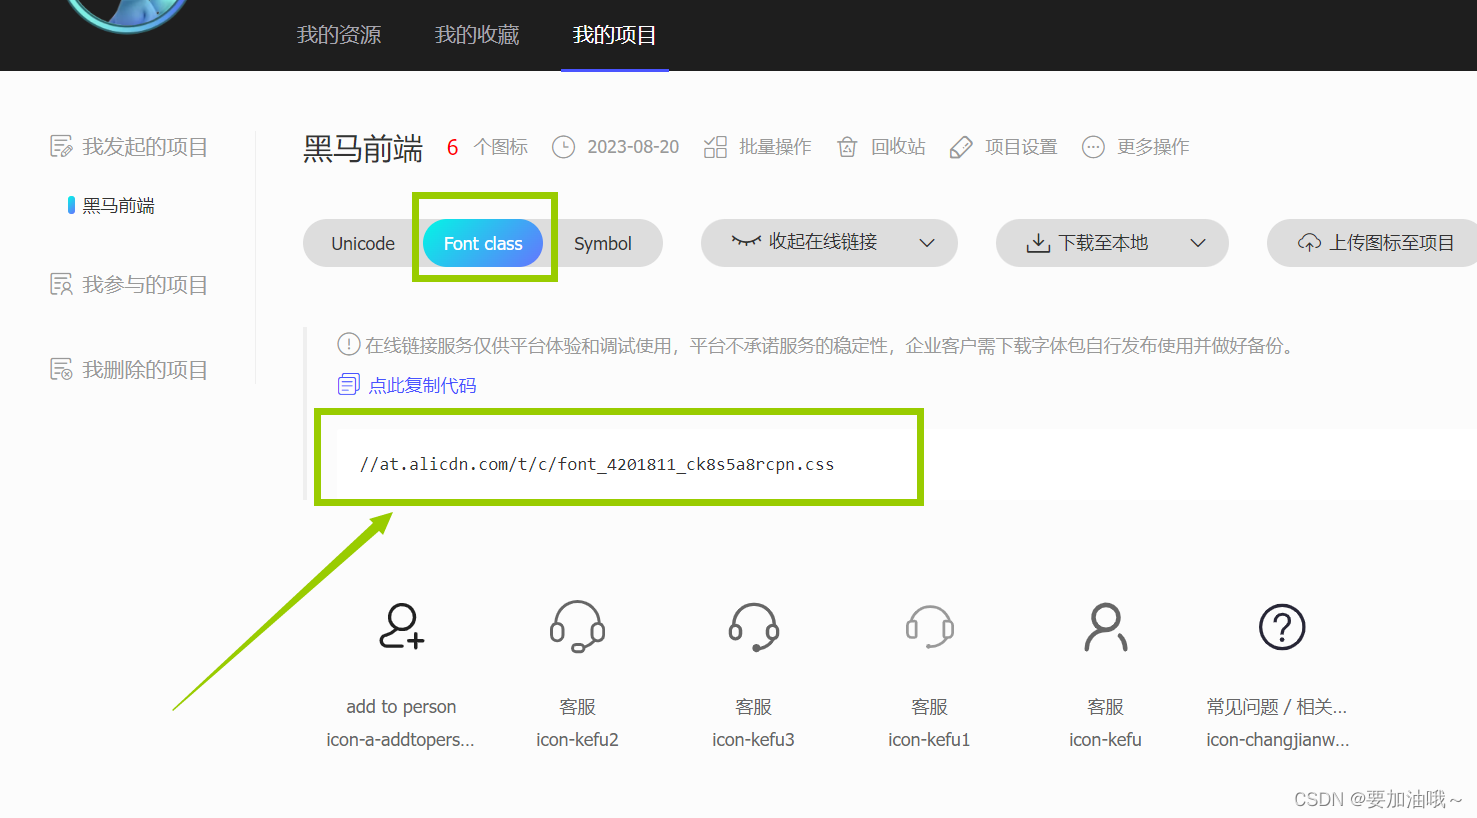Screen dimensions: 1477x818
Task: Click the icon-a-addtopers... class name
Action: click(400, 740)
